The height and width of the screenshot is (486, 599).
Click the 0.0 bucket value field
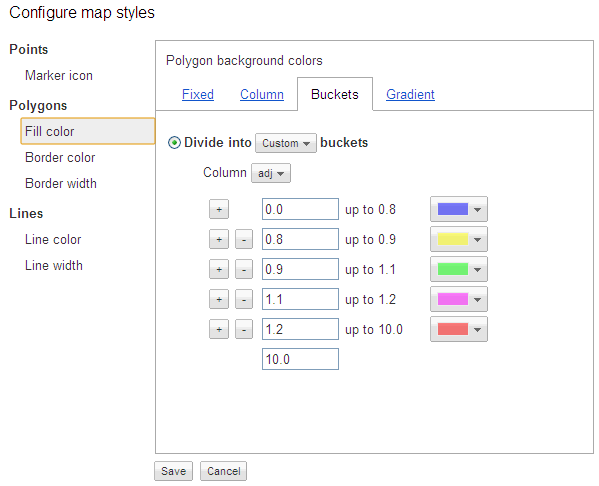(x=300, y=209)
